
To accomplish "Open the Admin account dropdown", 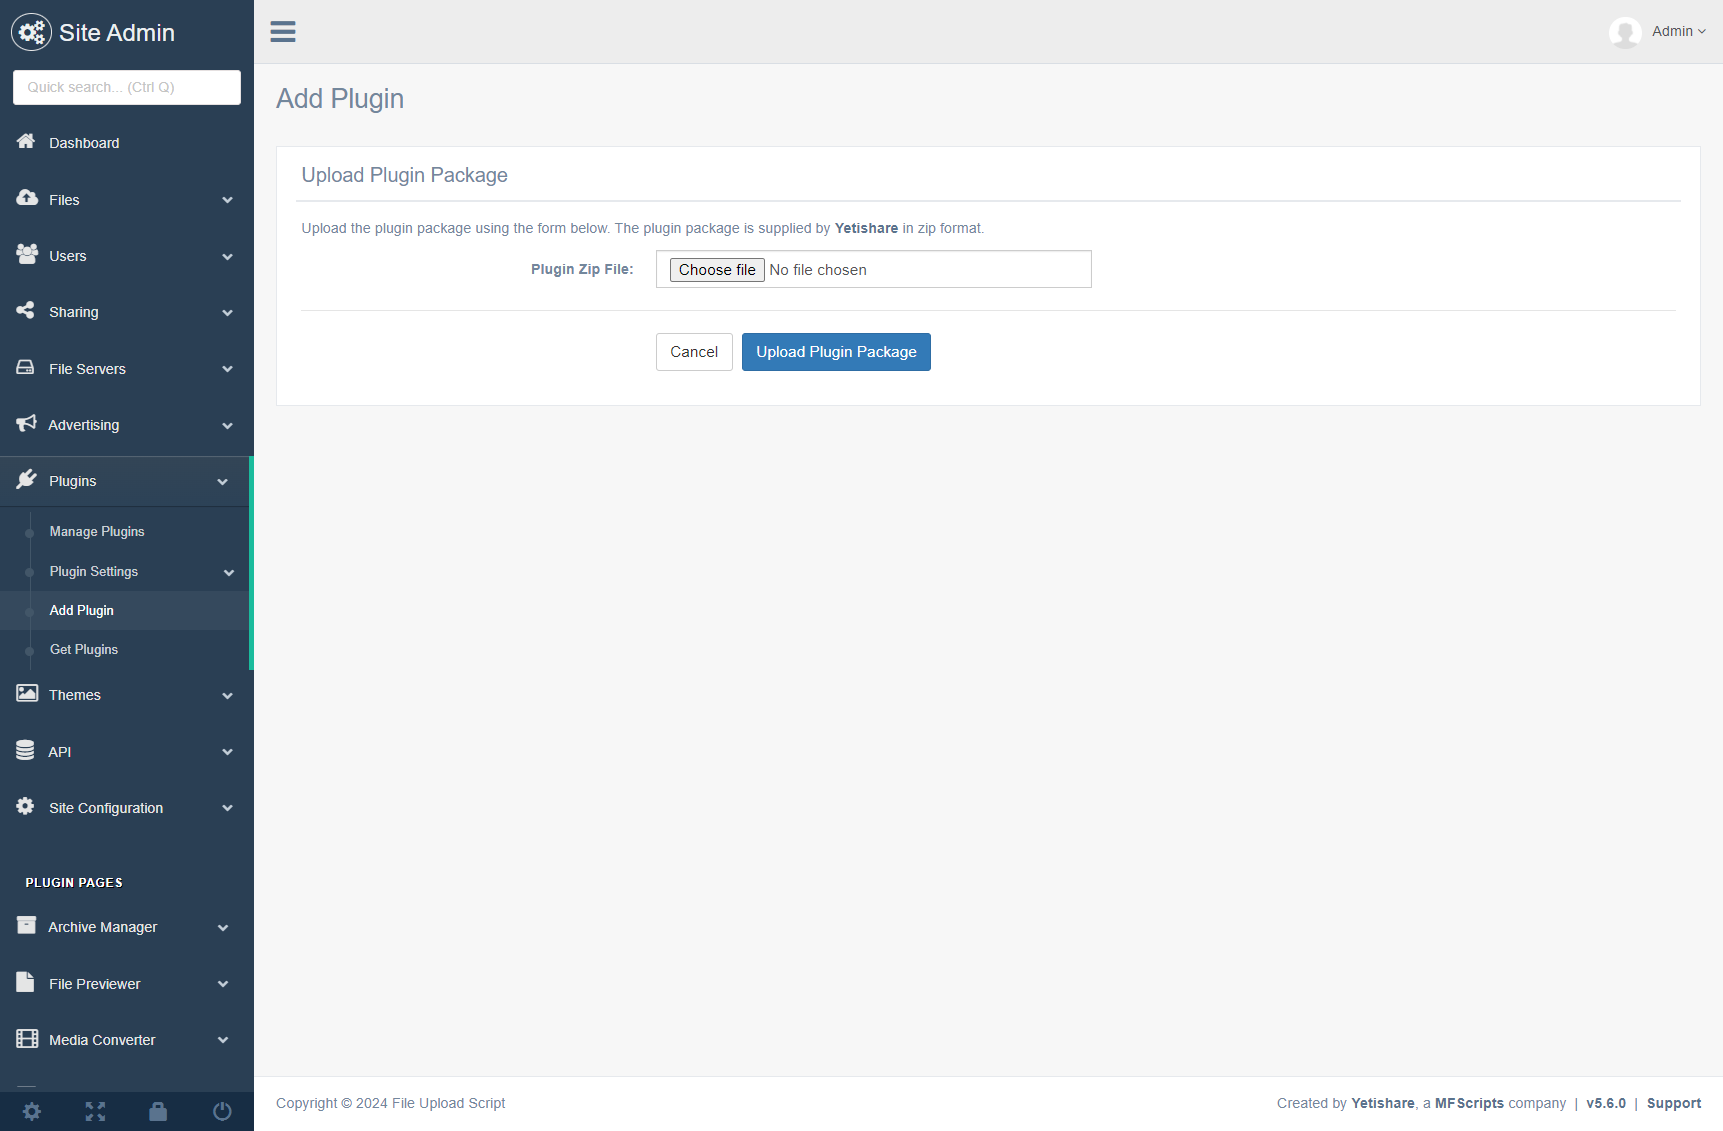I will point(1678,32).
